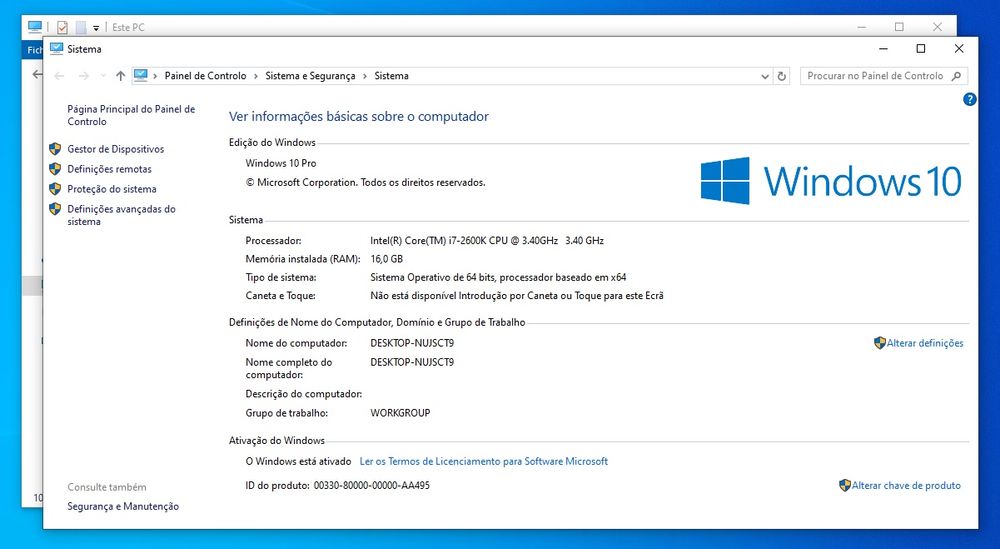This screenshot has height=549, width=1000.
Task: Click the product ID 00330-80000-00000-AA495
Action: (x=372, y=485)
